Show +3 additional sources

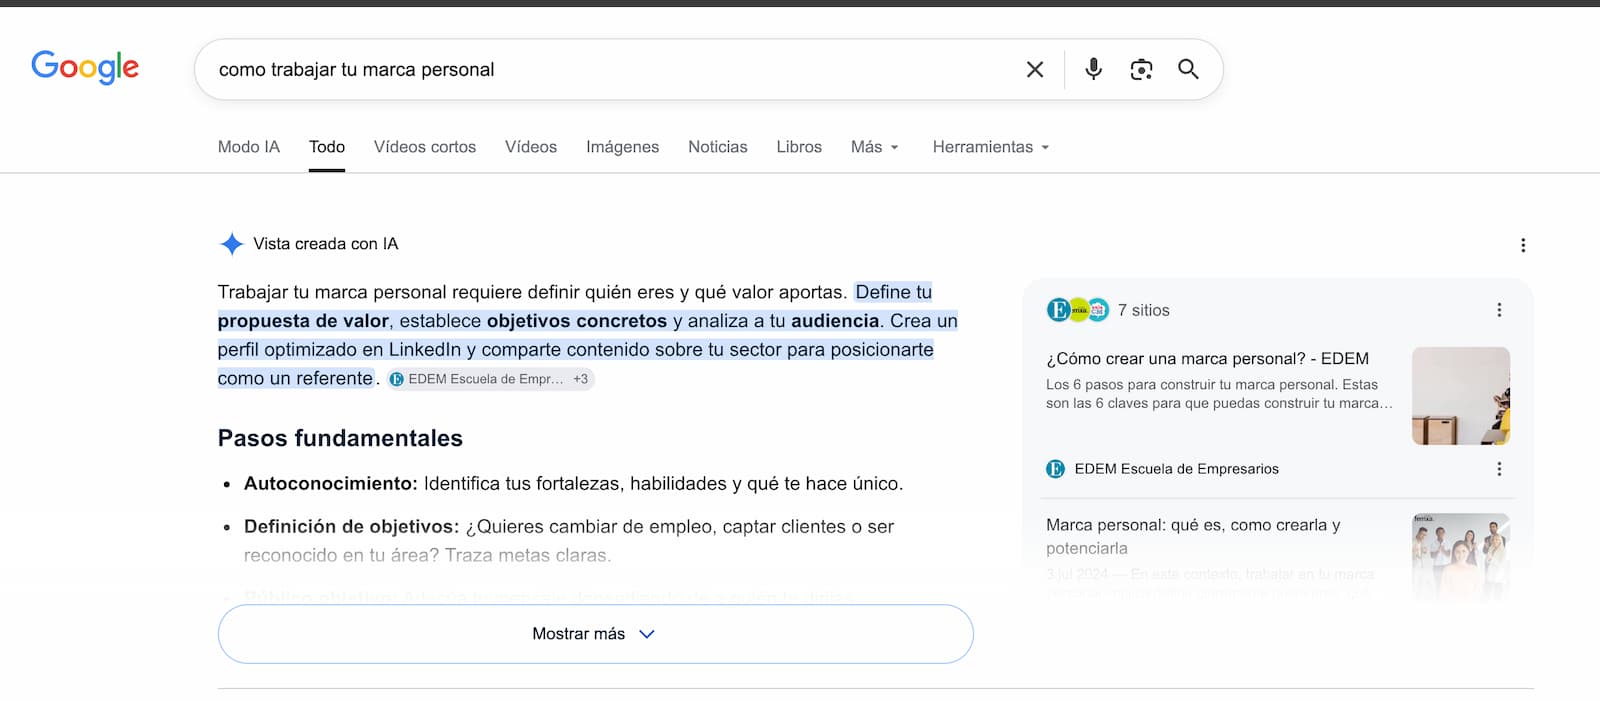pyautogui.click(x=581, y=379)
